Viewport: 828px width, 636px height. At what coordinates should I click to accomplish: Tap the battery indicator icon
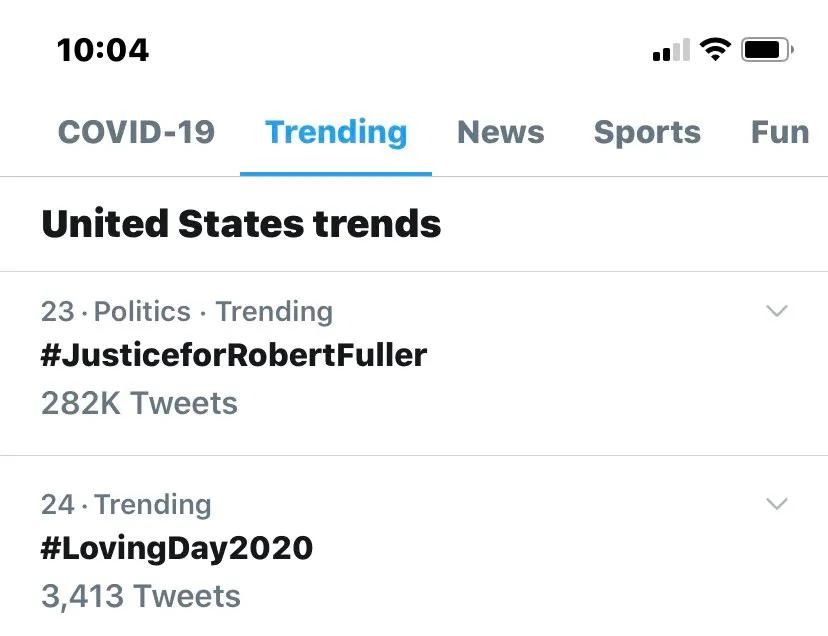(767, 49)
